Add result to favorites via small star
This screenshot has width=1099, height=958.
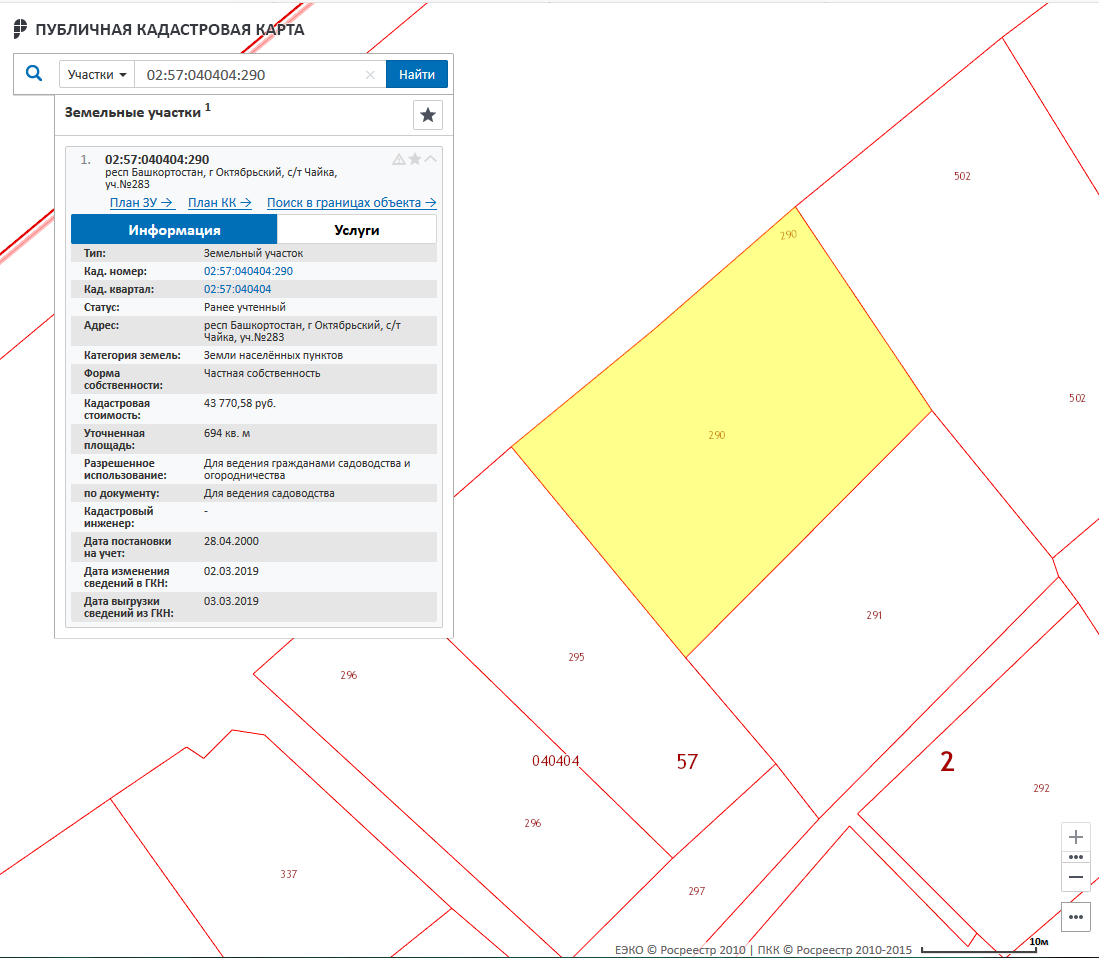point(414,159)
